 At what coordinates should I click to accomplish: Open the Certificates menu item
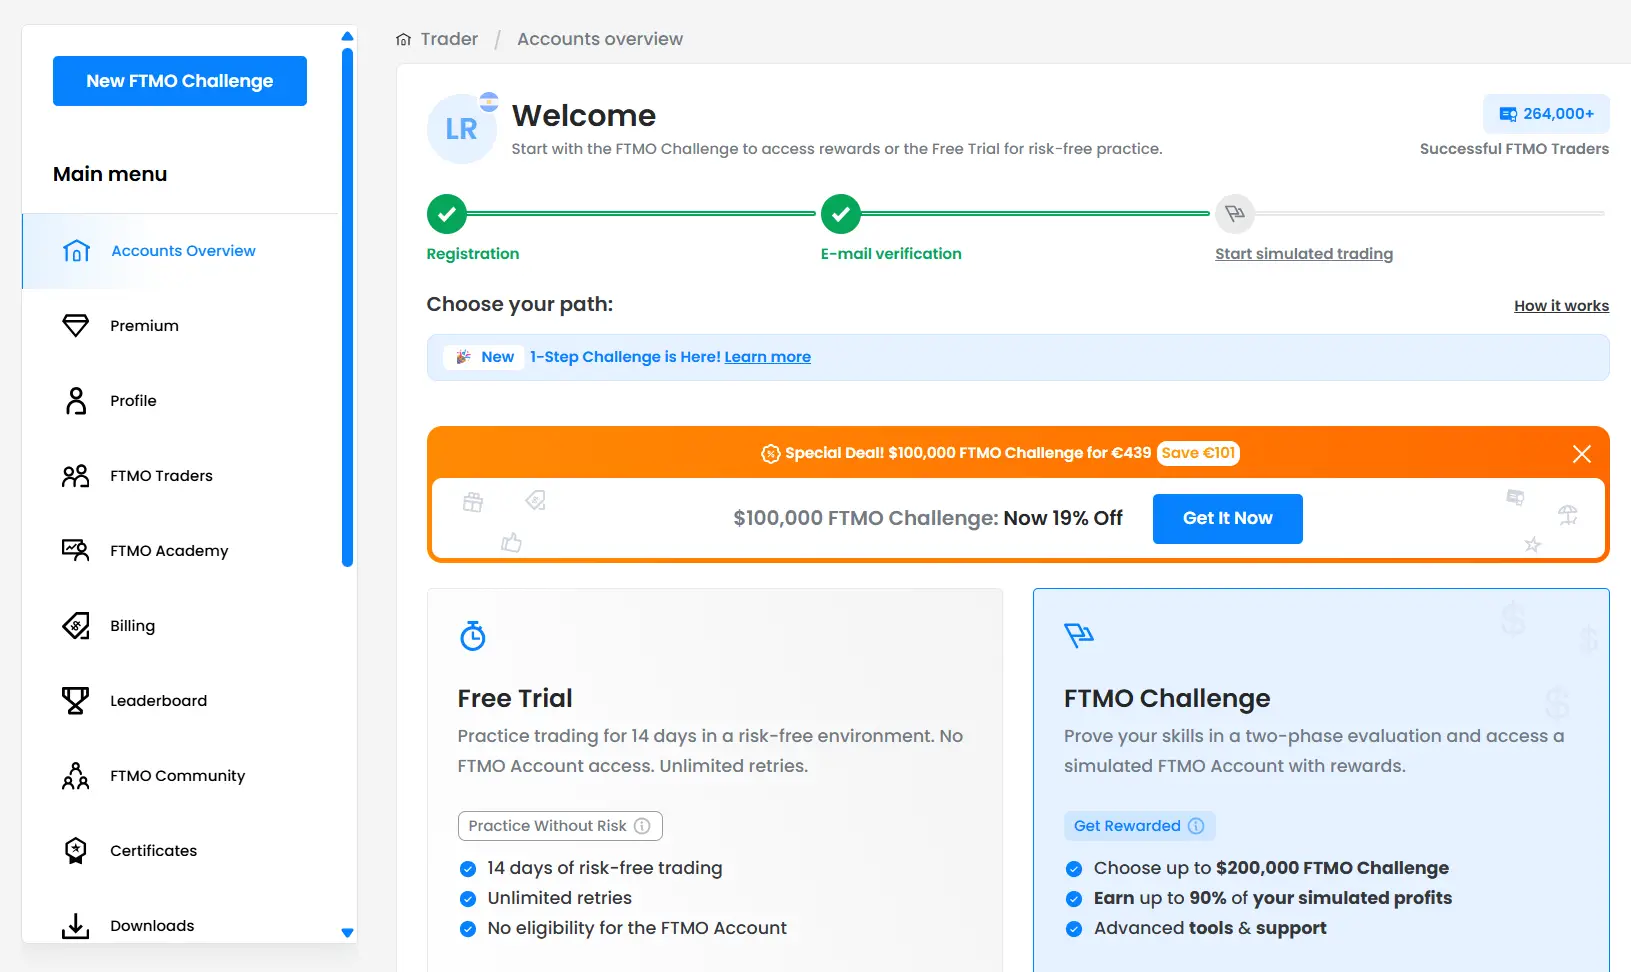click(x=181, y=851)
